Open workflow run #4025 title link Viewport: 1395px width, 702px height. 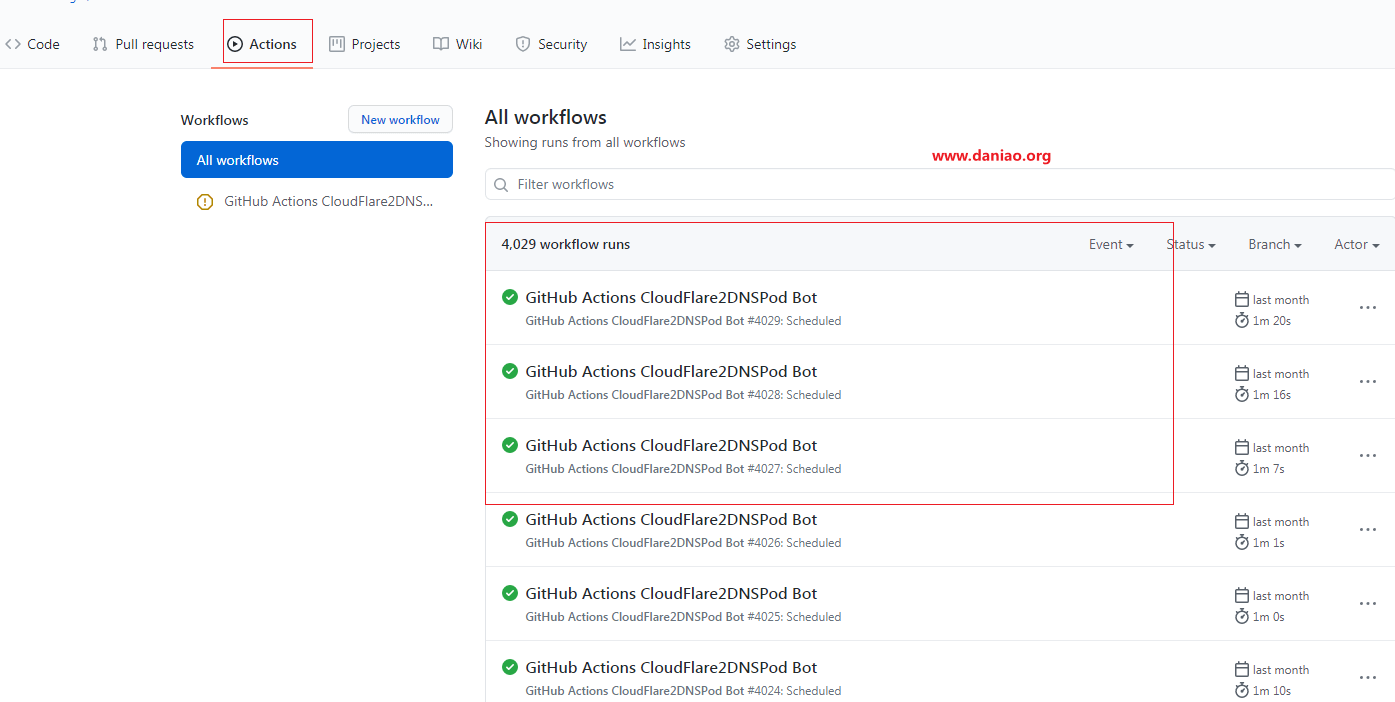click(x=671, y=593)
